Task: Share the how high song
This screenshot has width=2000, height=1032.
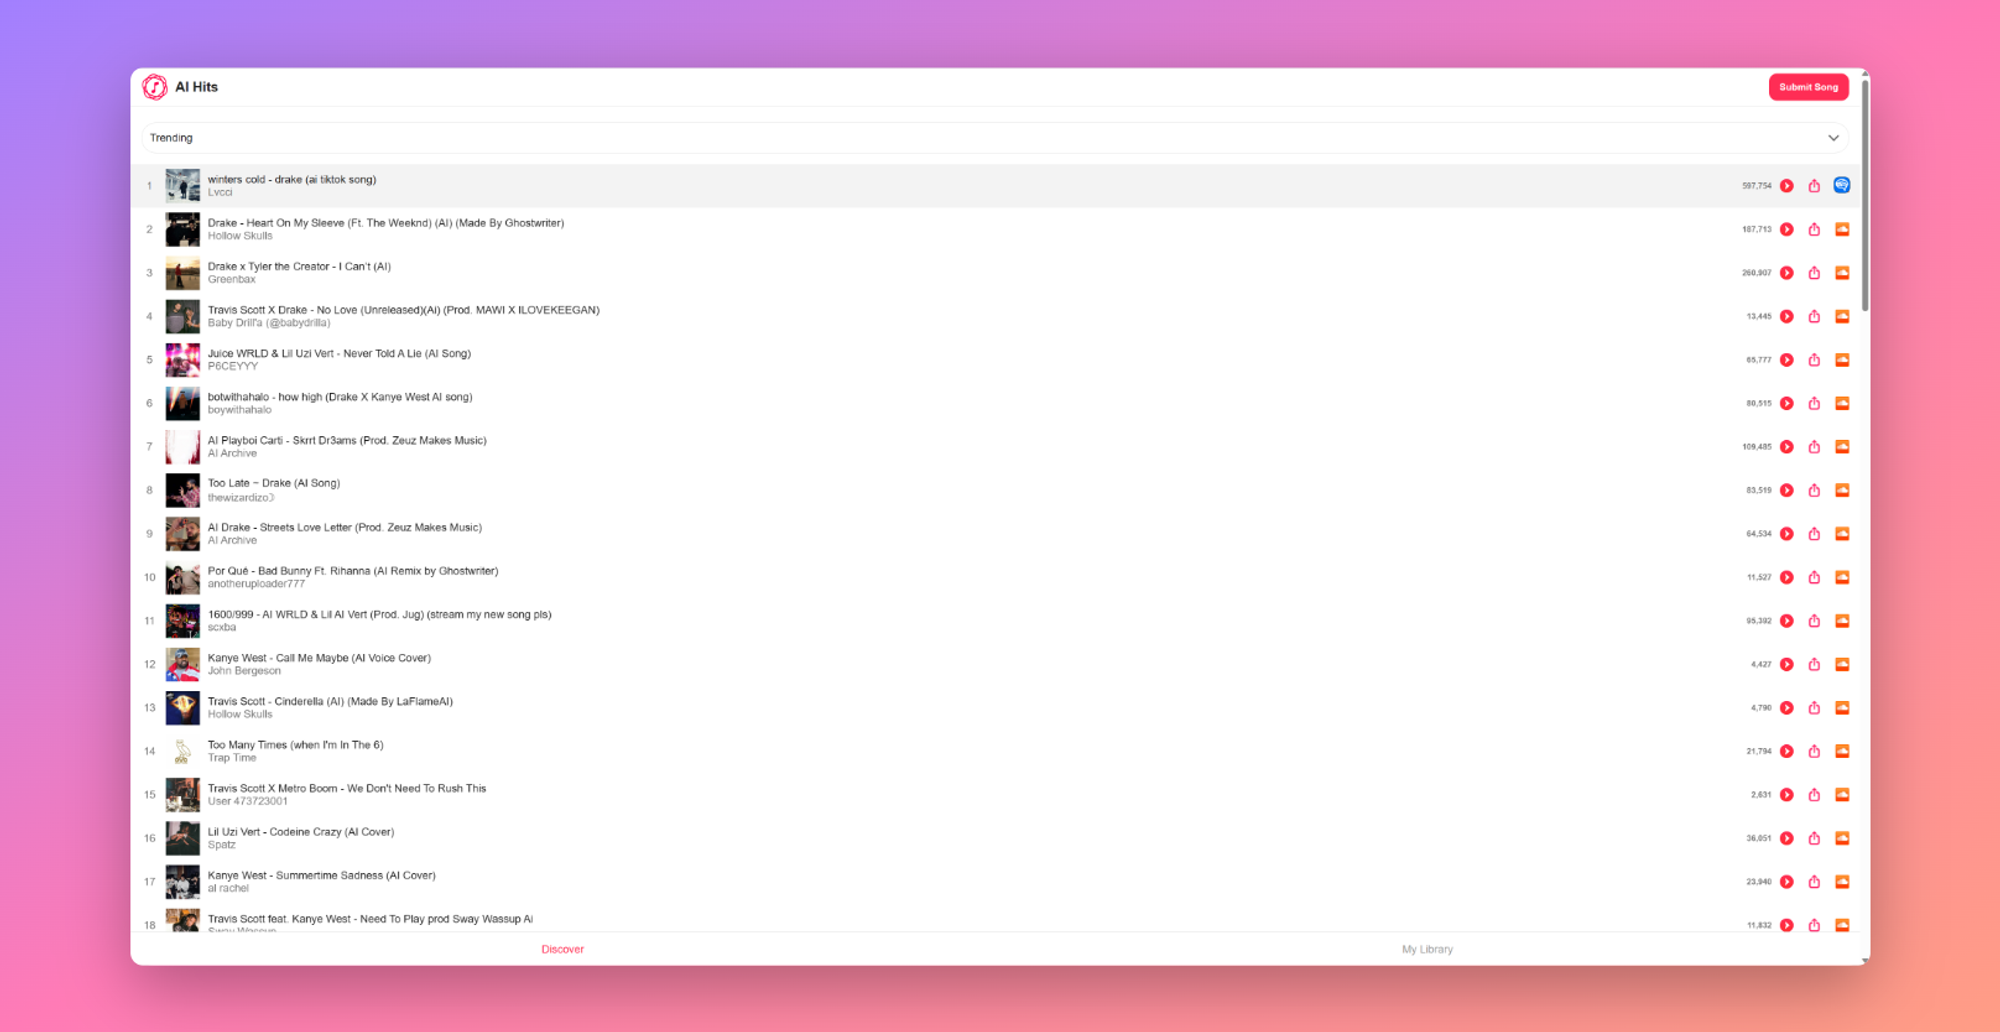Action: pos(1814,404)
